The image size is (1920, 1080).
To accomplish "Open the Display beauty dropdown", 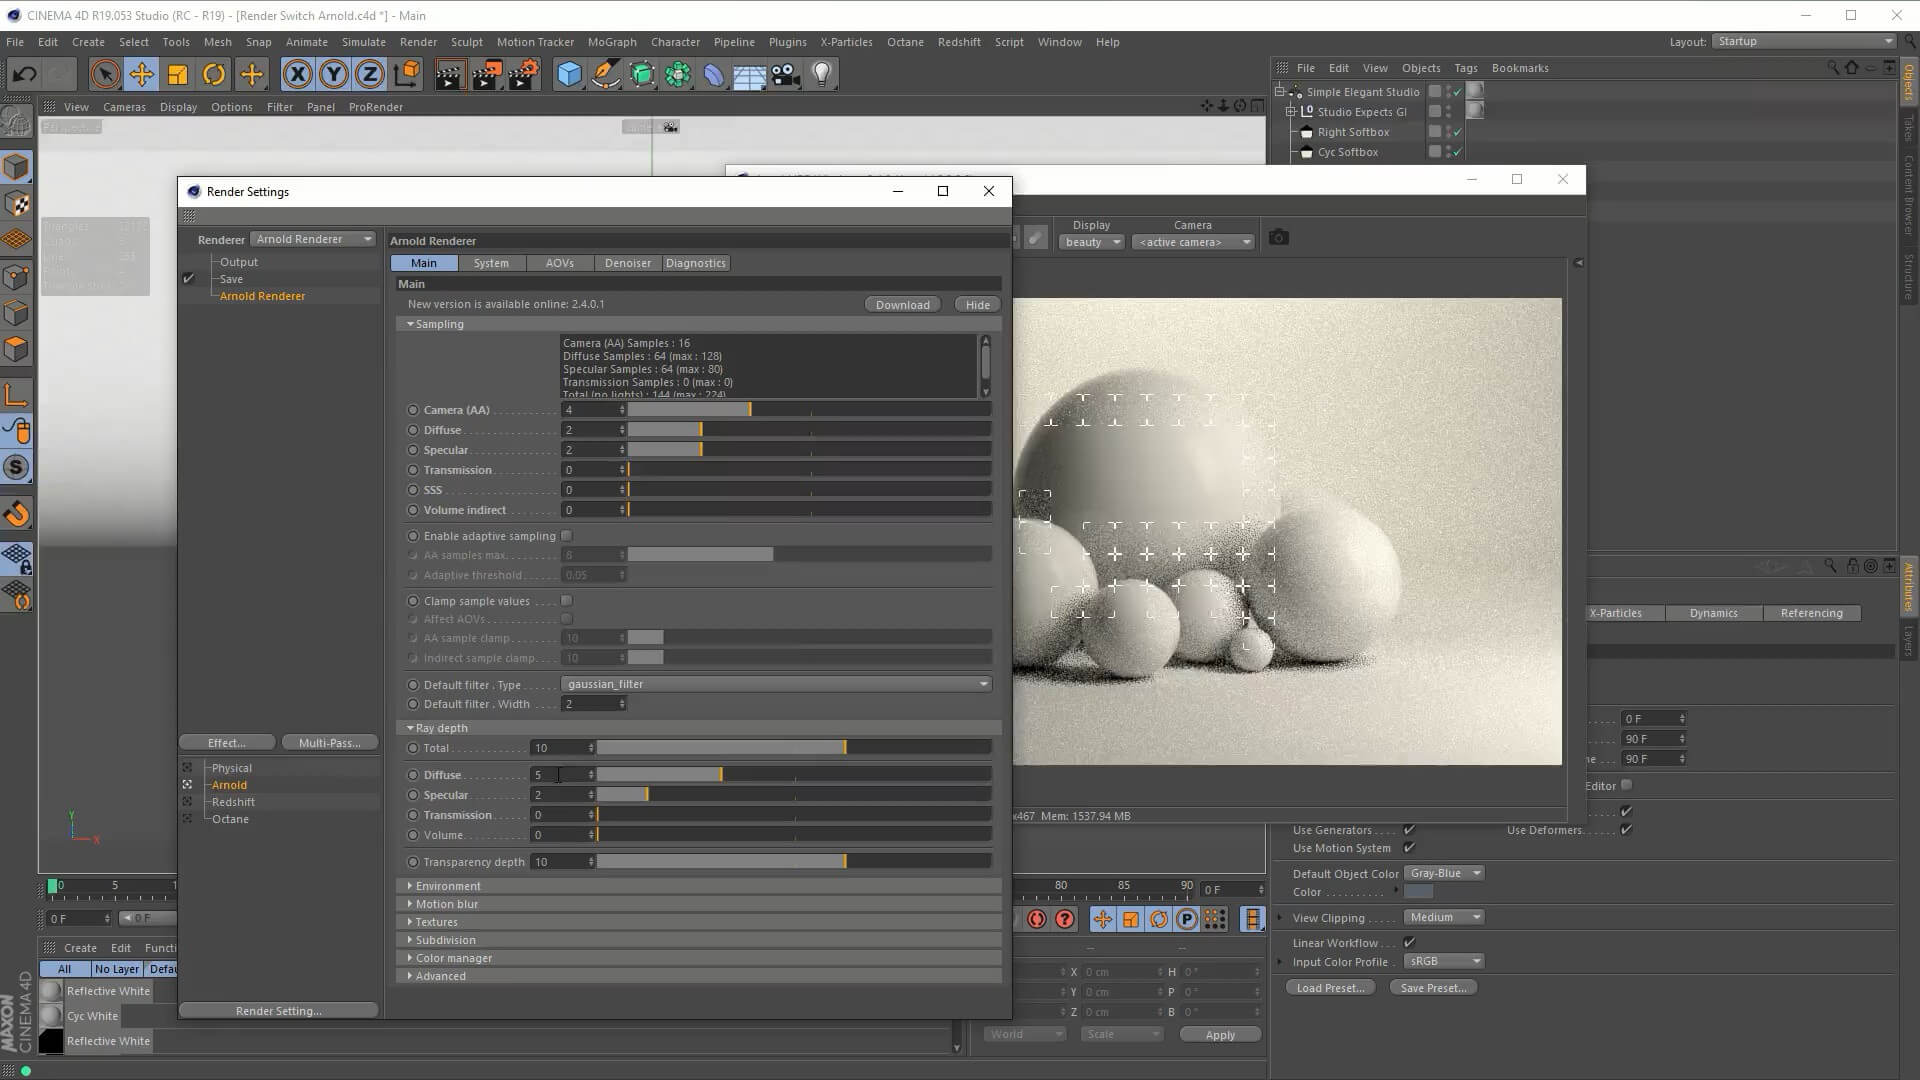I will pos(1092,242).
